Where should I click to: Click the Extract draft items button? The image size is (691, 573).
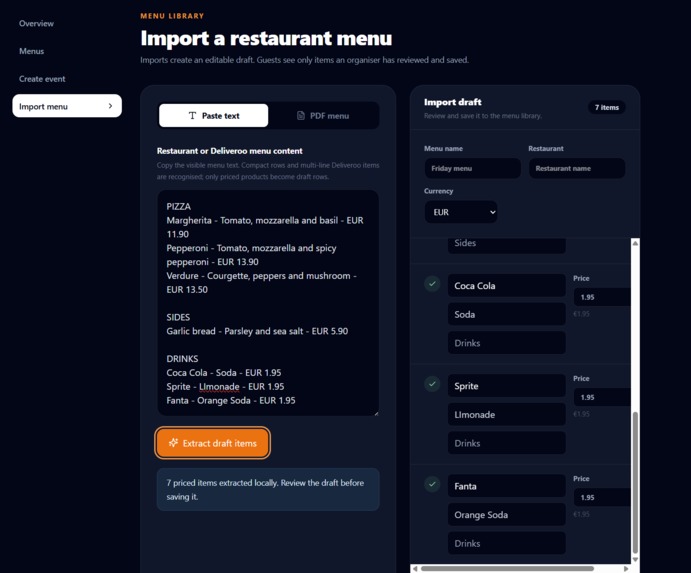(212, 443)
